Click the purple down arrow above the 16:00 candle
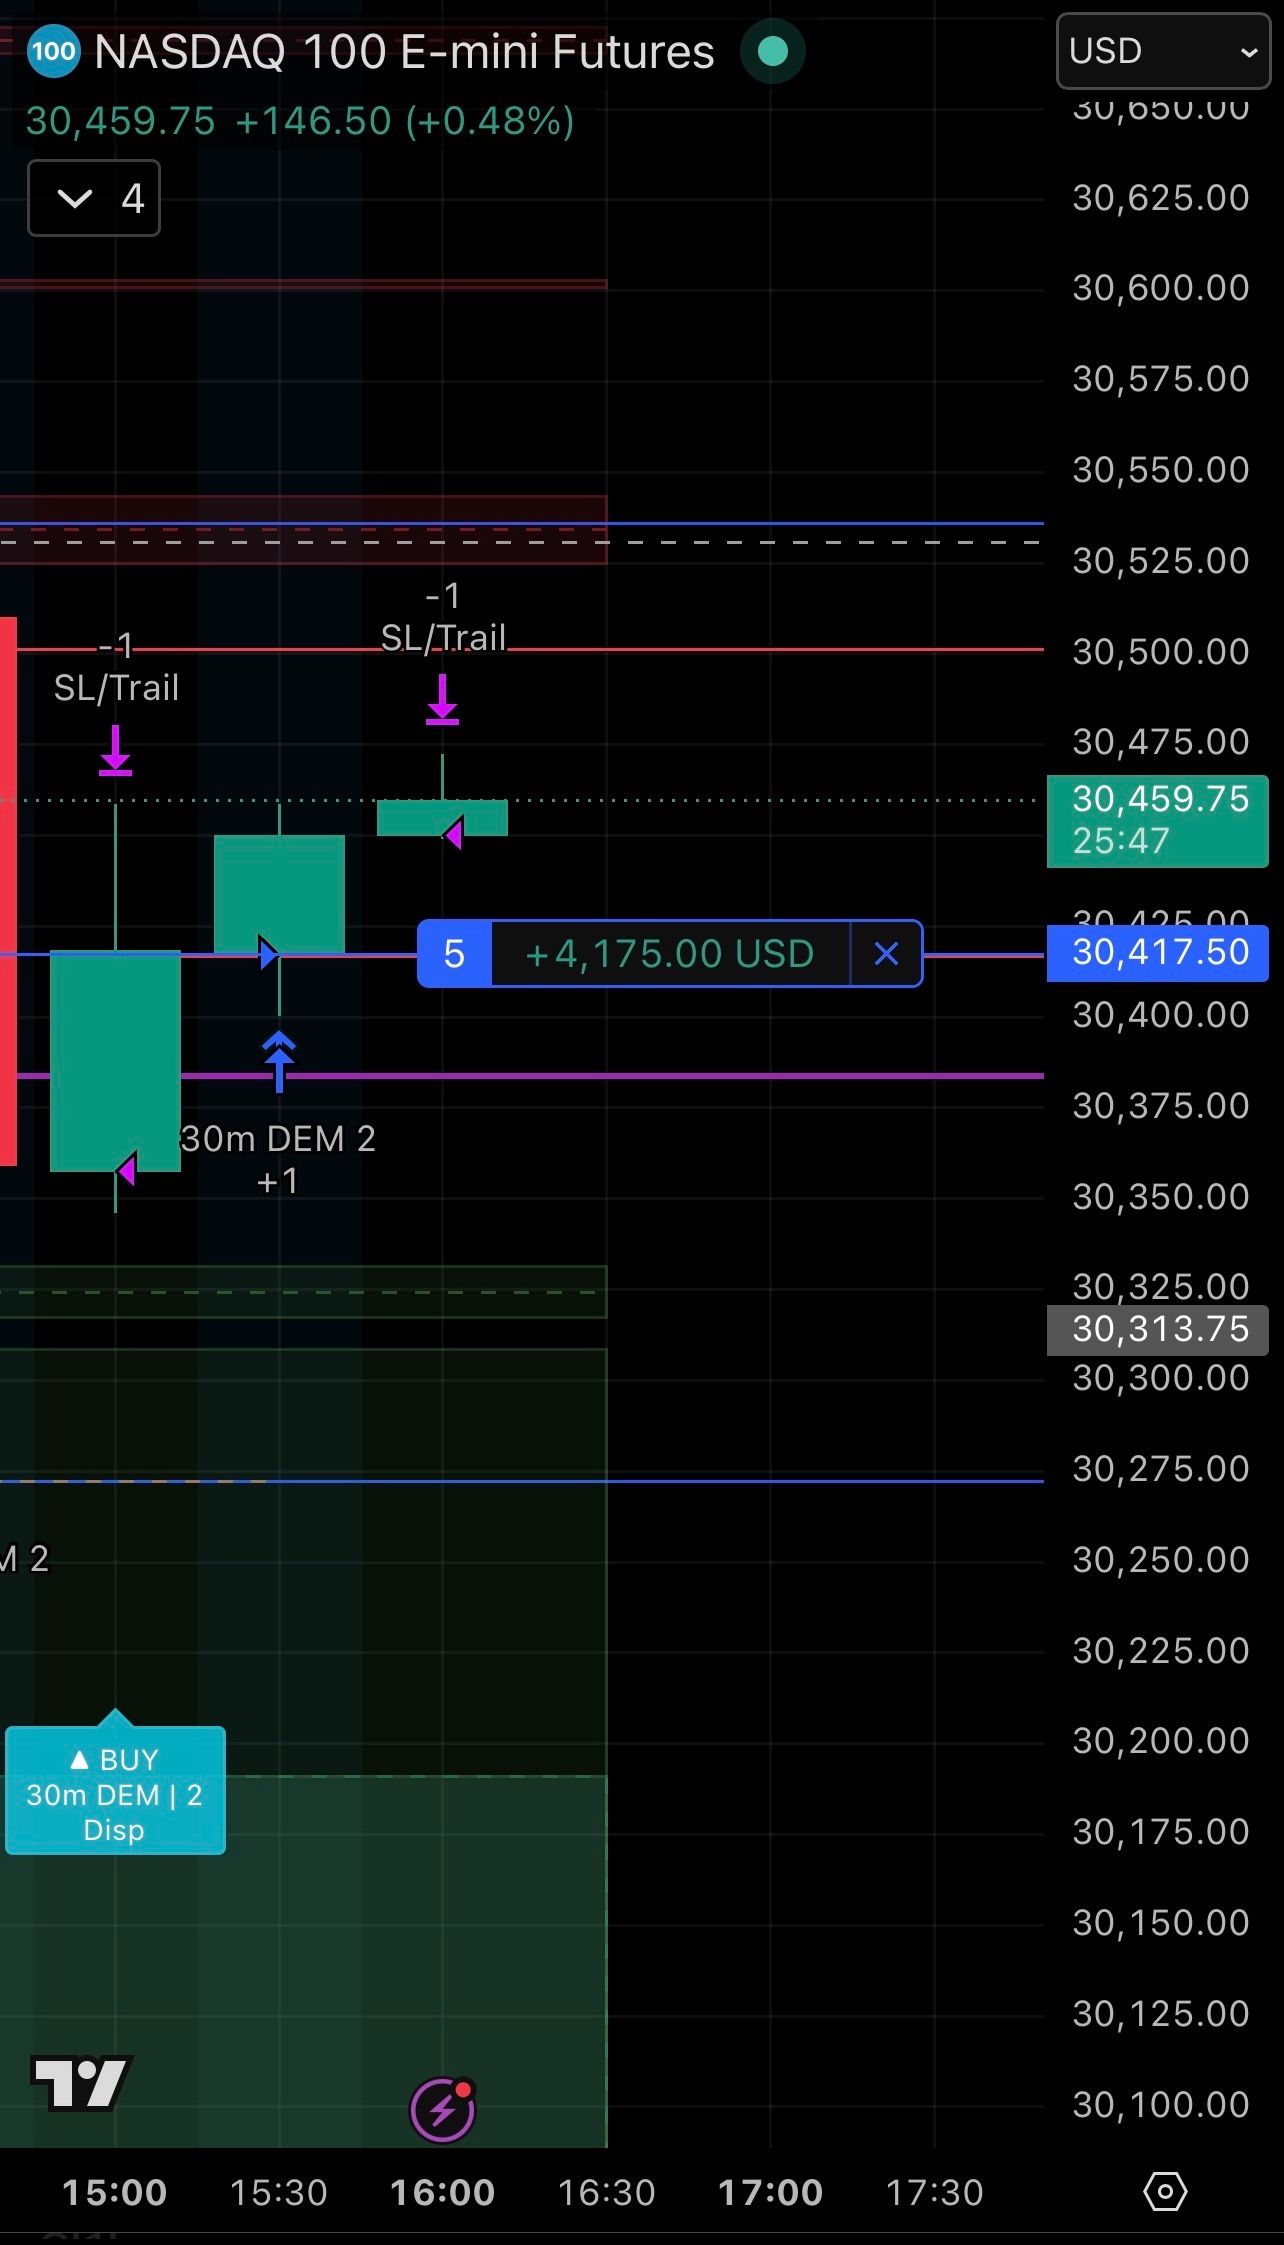Image resolution: width=1284 pixels, height=2245 pixels. pos(442,699)
